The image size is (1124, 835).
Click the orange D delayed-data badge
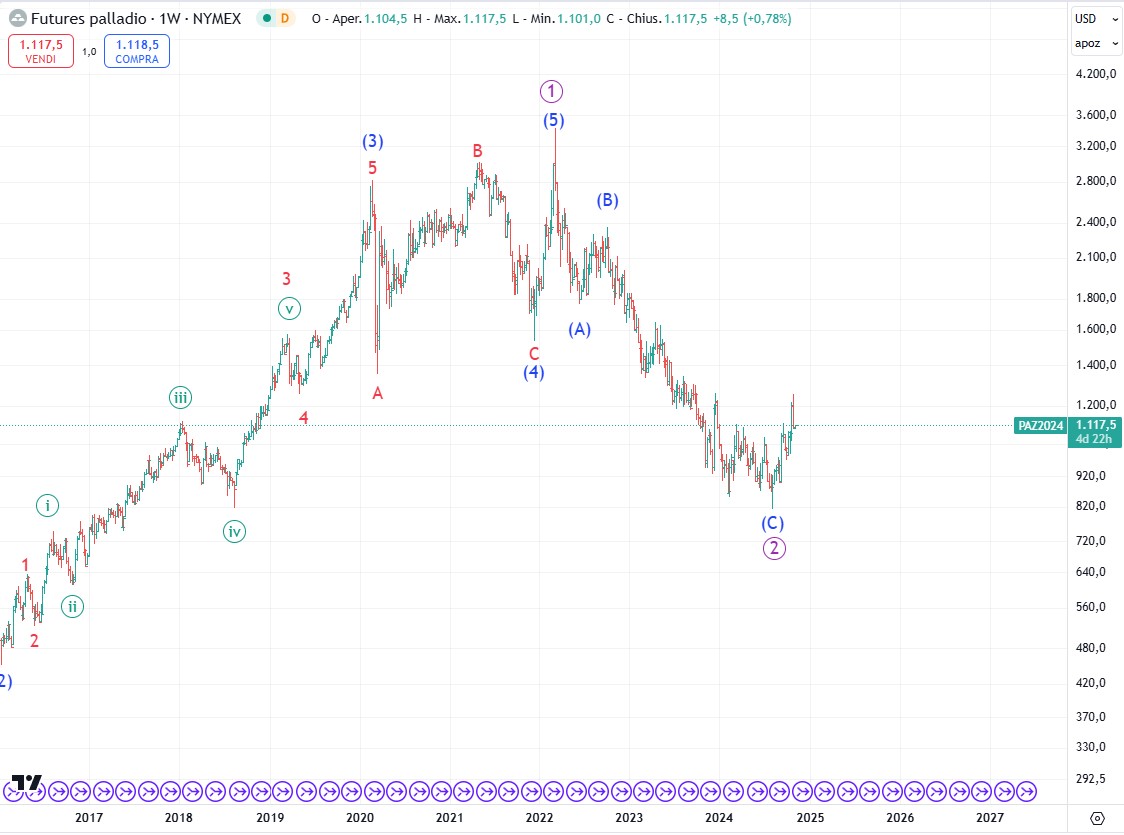(285, 19)
